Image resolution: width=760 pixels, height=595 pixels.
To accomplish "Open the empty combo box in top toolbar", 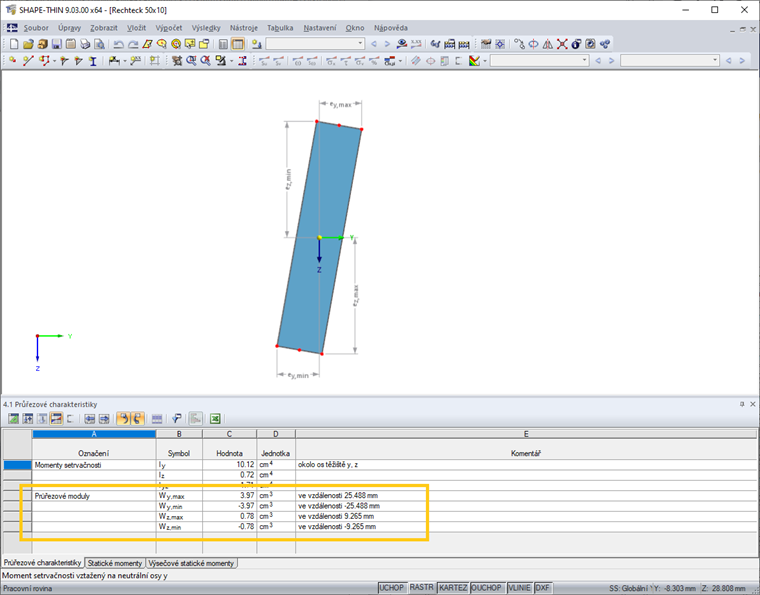I will pos(315,44).
